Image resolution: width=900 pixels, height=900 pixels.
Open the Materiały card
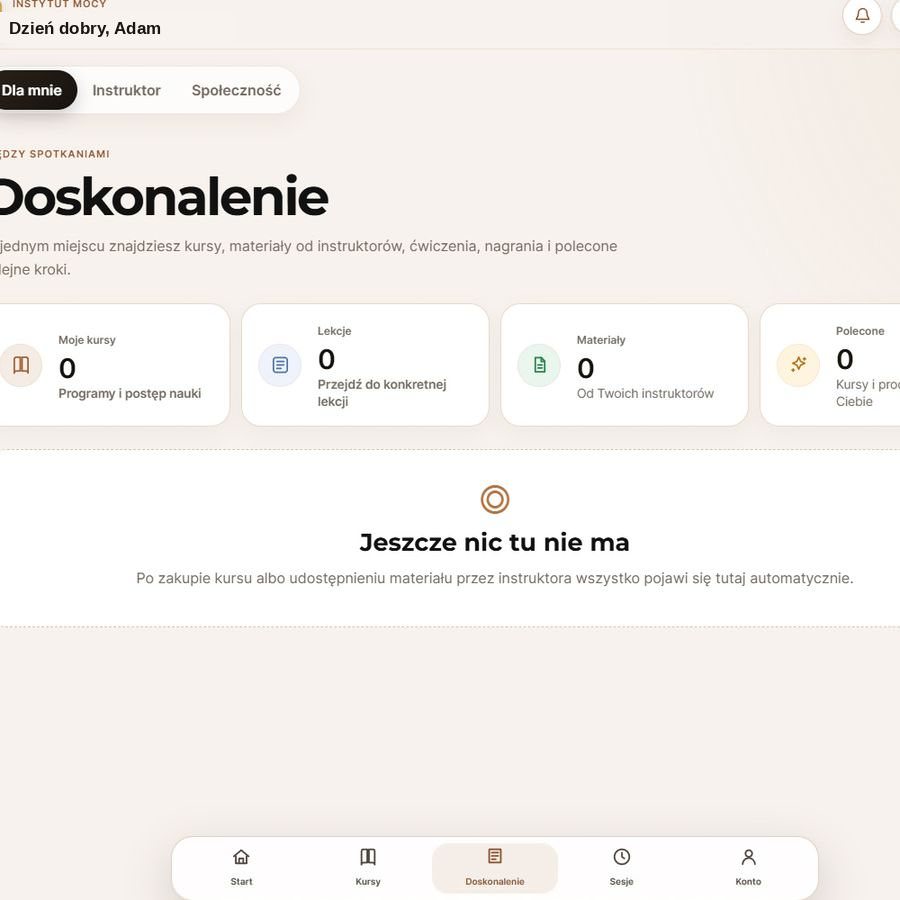(x=624, y=365)
